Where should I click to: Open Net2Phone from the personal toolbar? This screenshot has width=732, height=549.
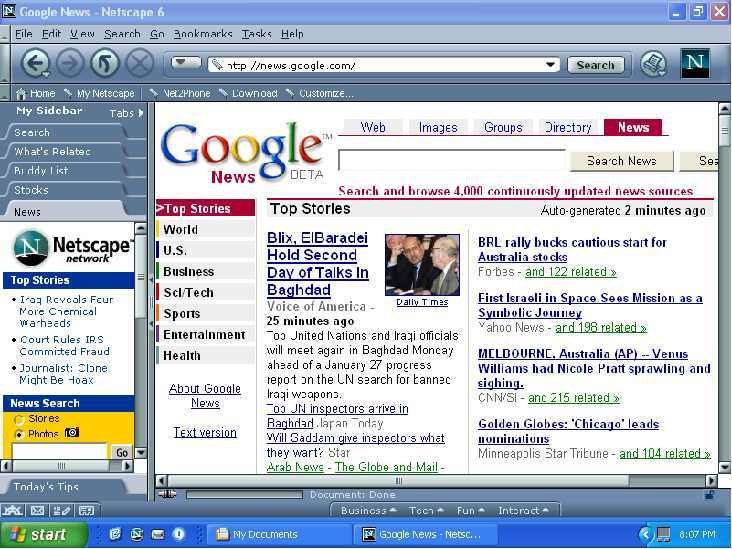pos(180,93)
